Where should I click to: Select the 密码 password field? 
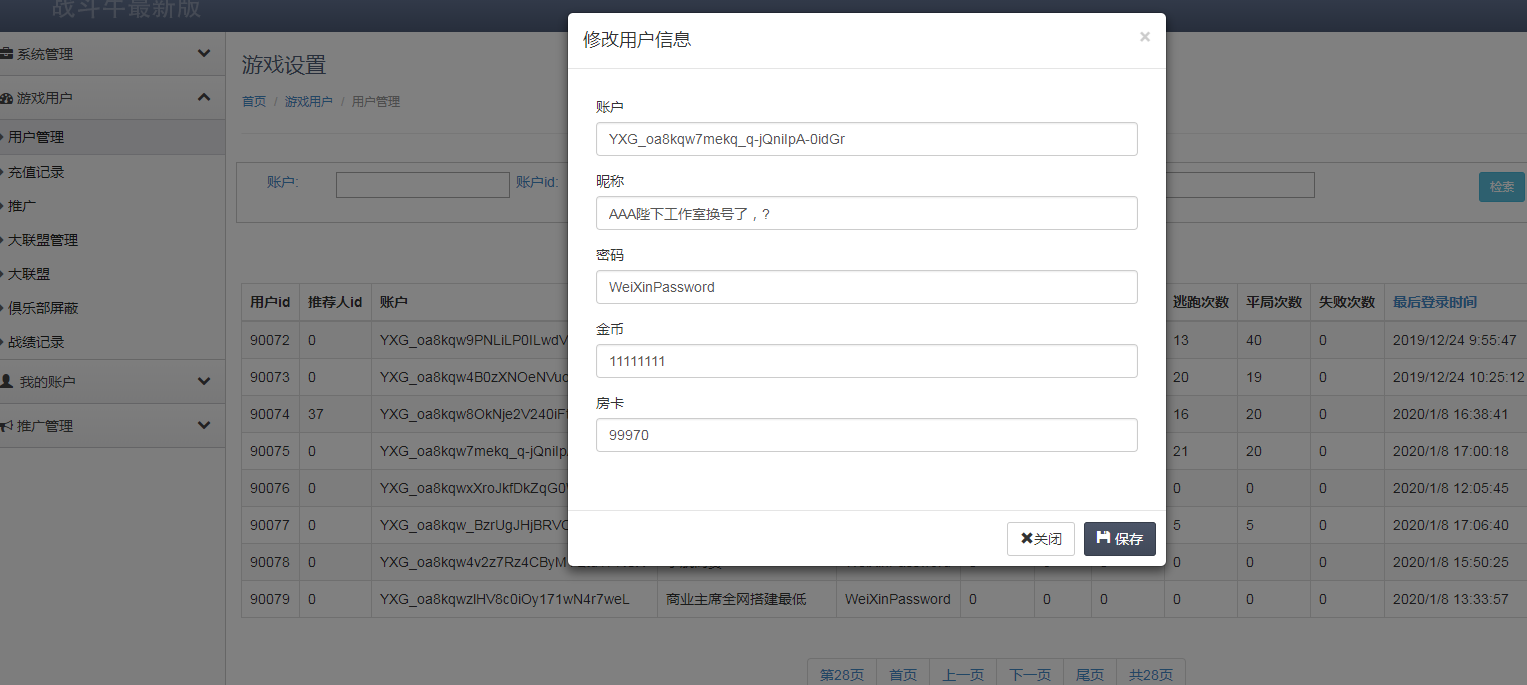(x=866, y=287)
